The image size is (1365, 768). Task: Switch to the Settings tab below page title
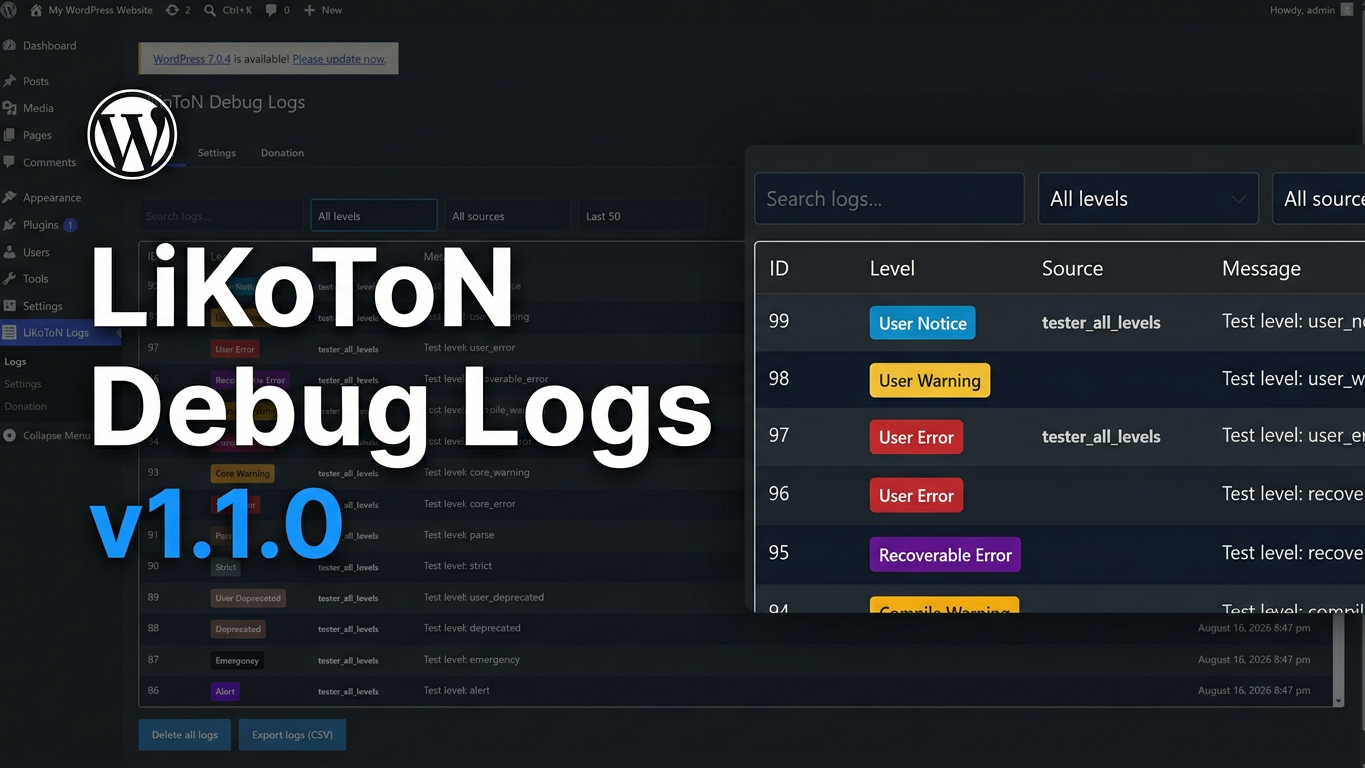(x=217, y=153)
